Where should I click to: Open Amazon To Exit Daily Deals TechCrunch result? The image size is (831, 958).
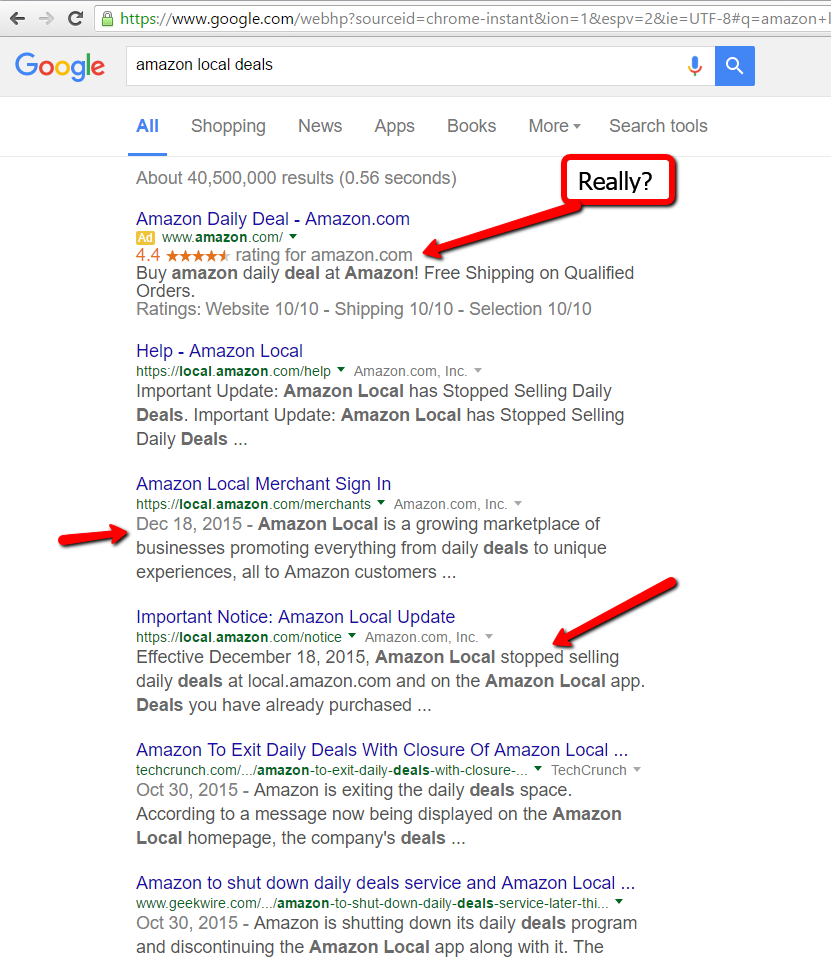tap(382, 750)
